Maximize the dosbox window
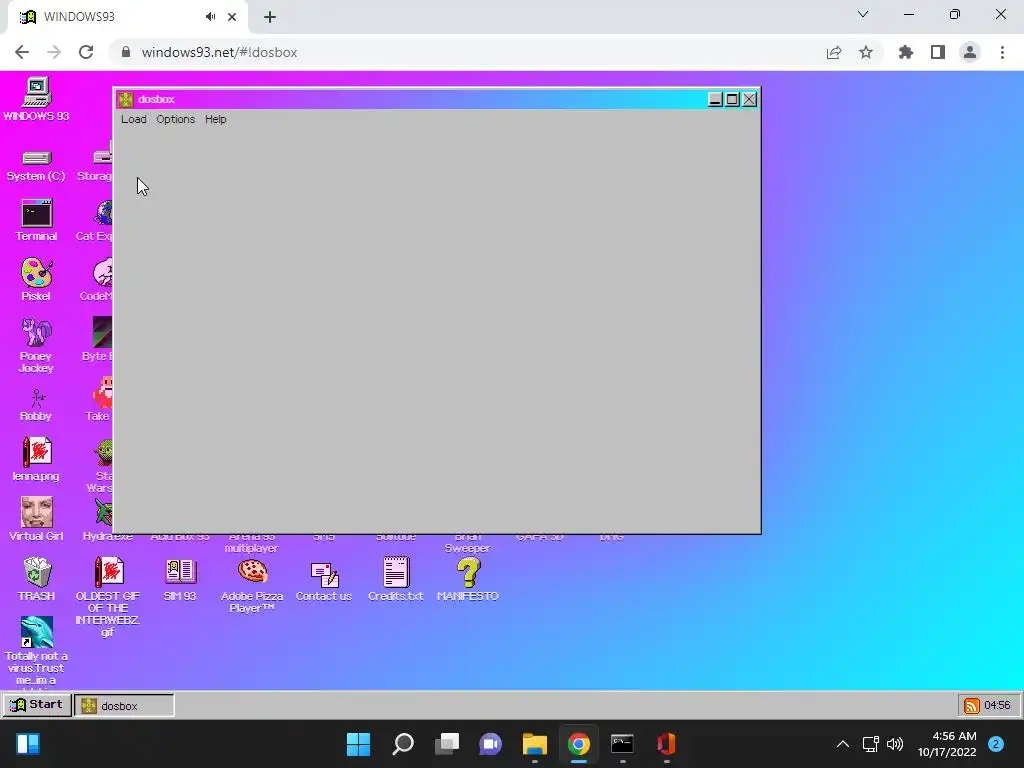This screenshot has width=1024, height=768. coord(732,99)
